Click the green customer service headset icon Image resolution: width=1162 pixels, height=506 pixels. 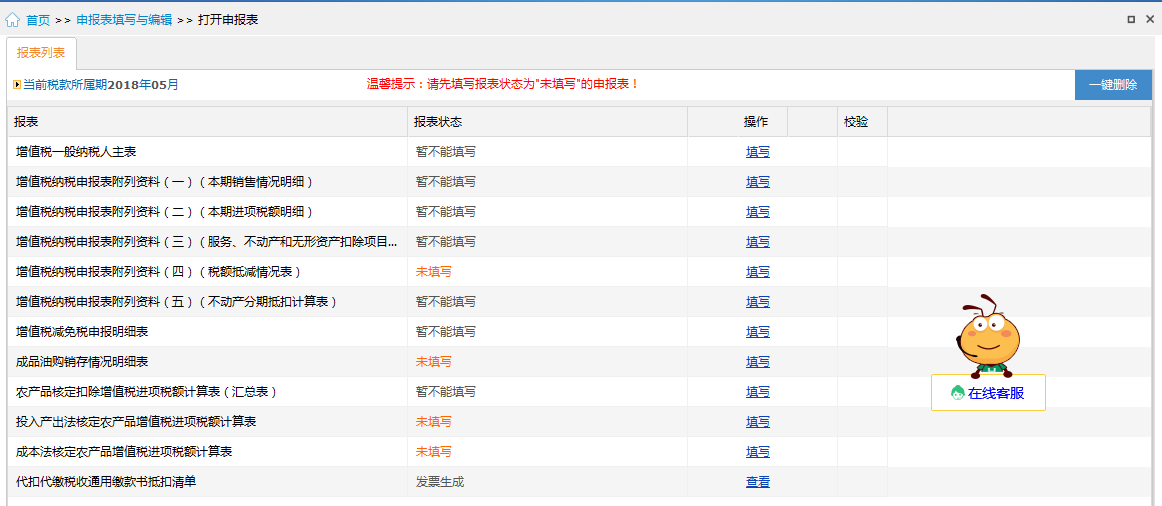click(x=957, y=393)
